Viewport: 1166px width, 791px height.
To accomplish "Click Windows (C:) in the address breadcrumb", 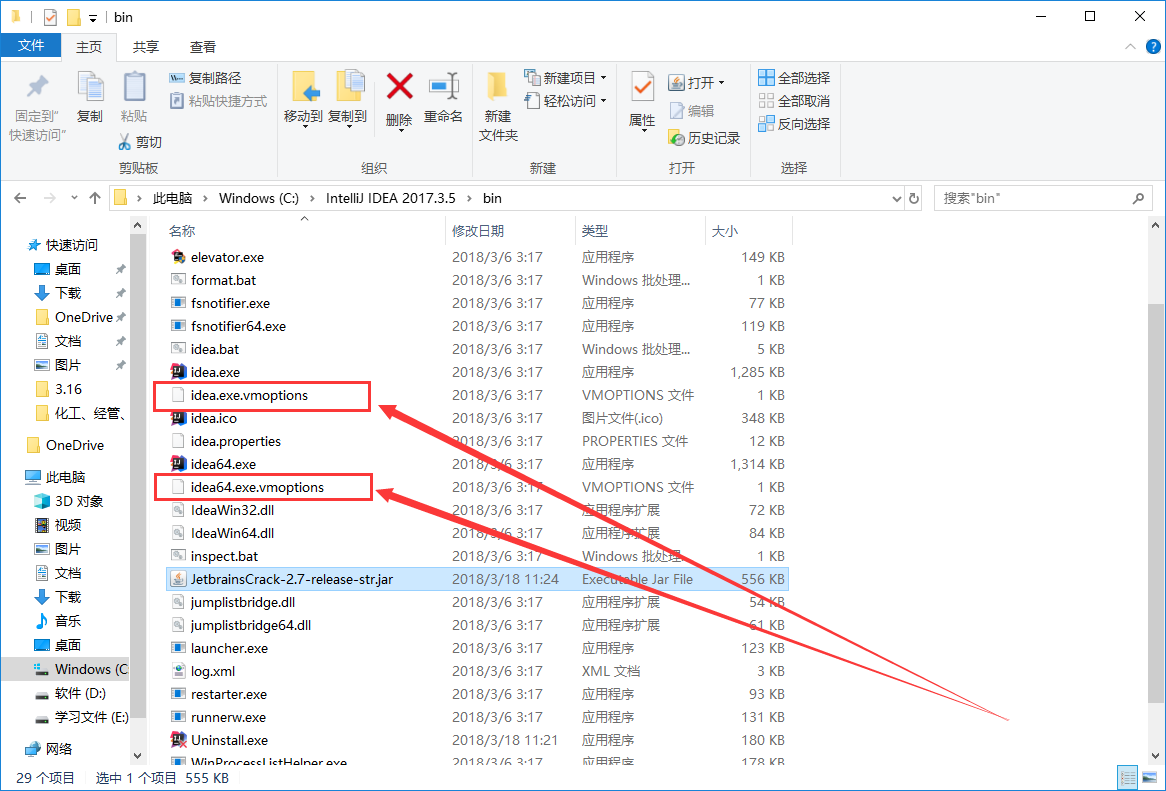I will (259, 198).
